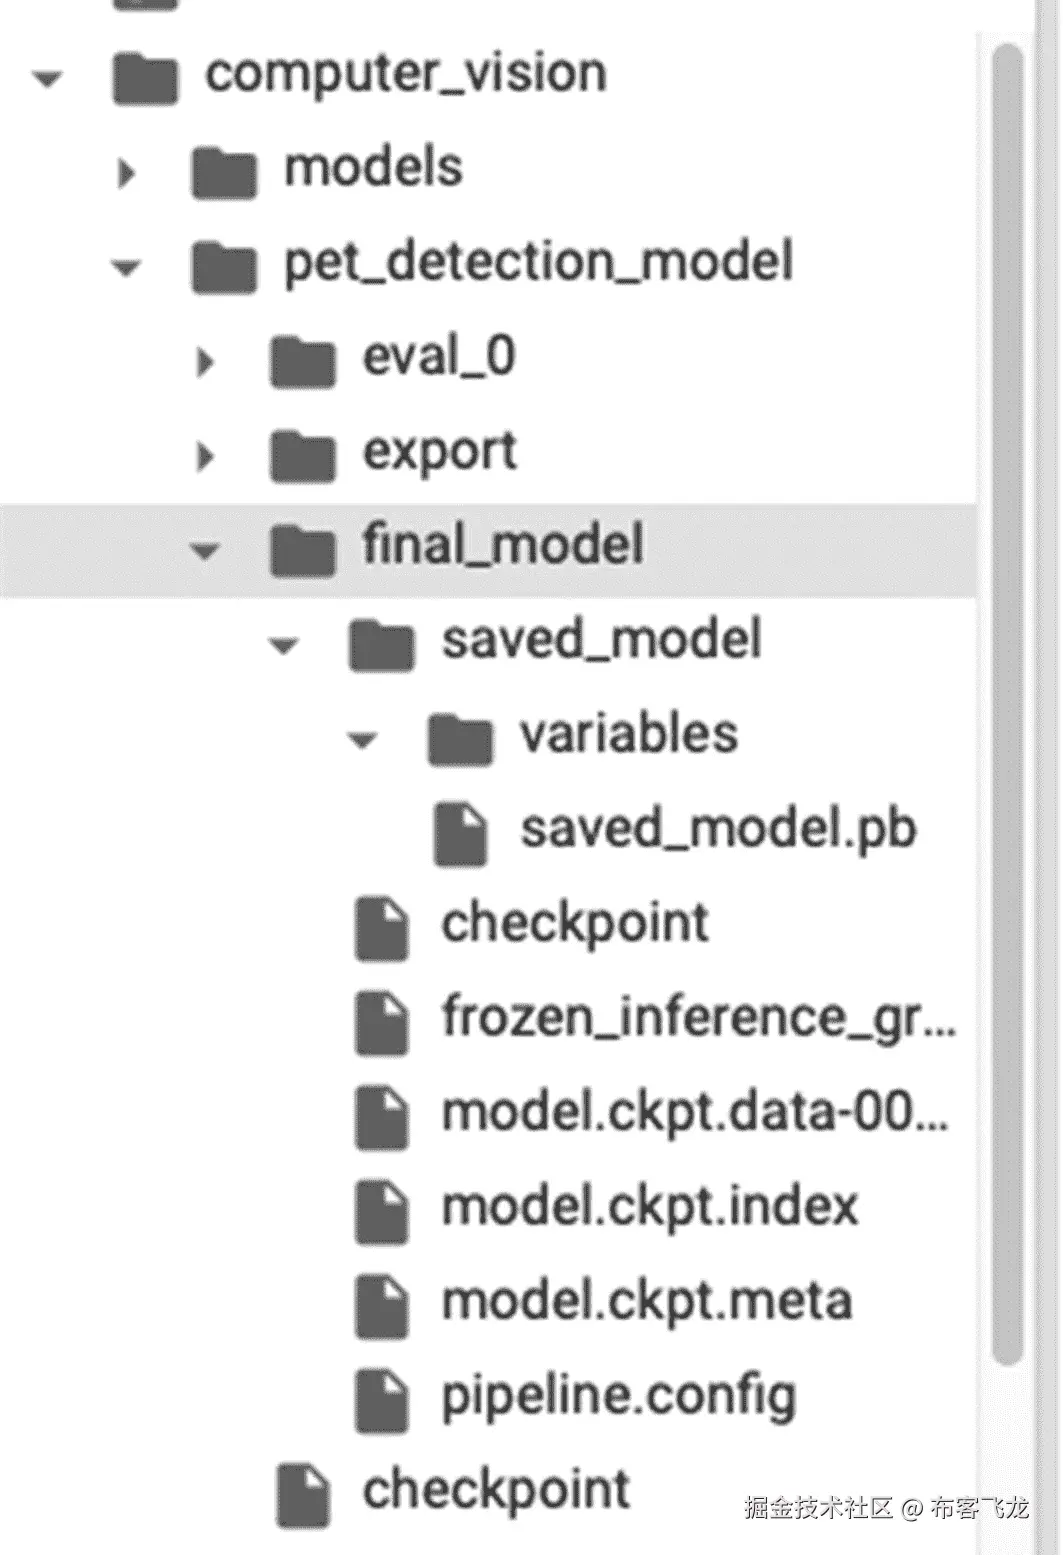This screenshot has height=1555, width=1063.
Task: Click the pipeline.config file icon
Action: (x=382, y=1400)
